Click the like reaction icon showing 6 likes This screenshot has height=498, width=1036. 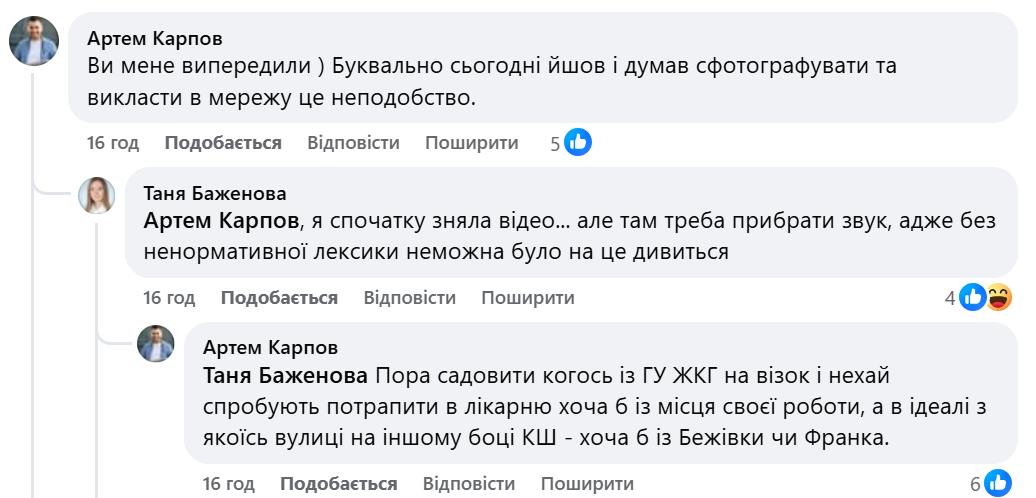point(998,484)
